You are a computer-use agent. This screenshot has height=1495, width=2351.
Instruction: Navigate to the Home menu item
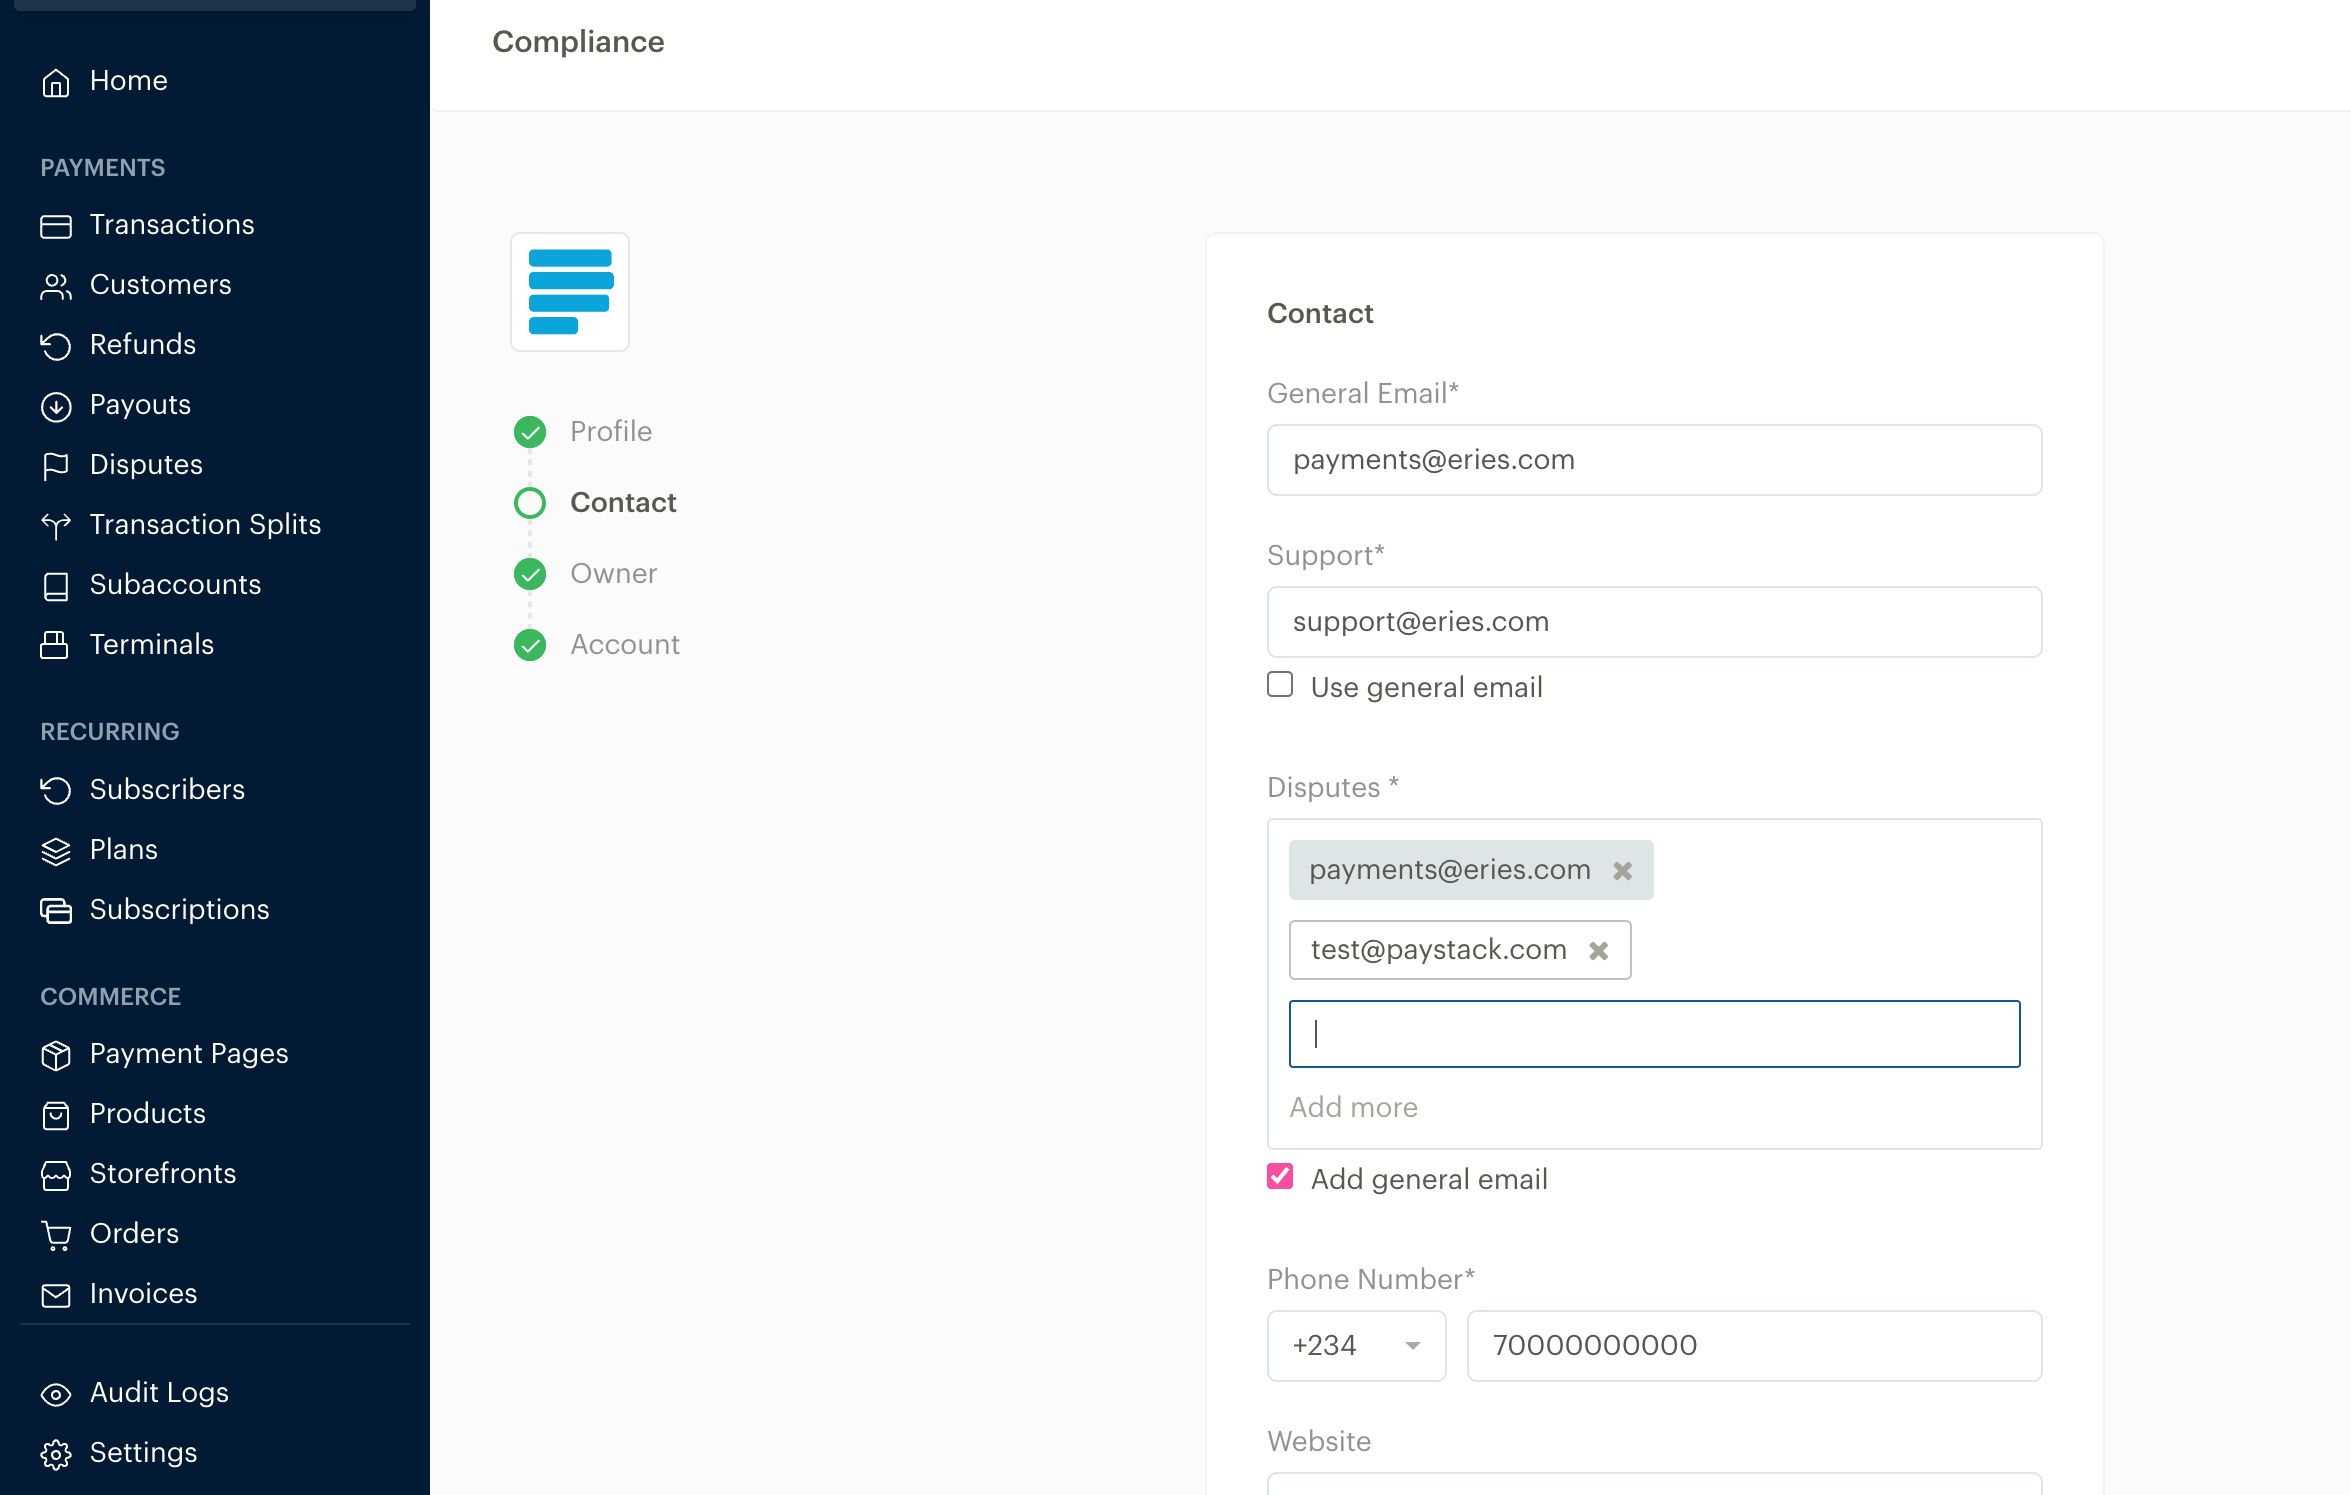(x=129, y=81)
